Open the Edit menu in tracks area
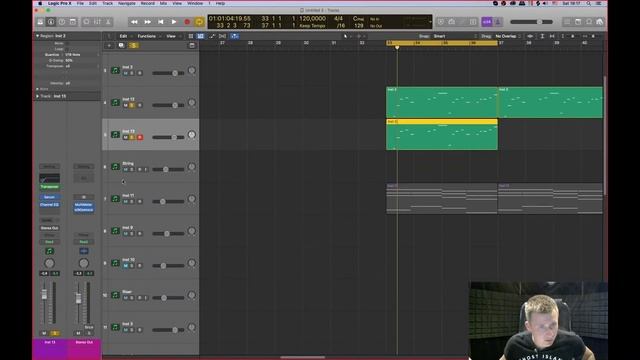640x360 pixels. (x=123, y=36)
